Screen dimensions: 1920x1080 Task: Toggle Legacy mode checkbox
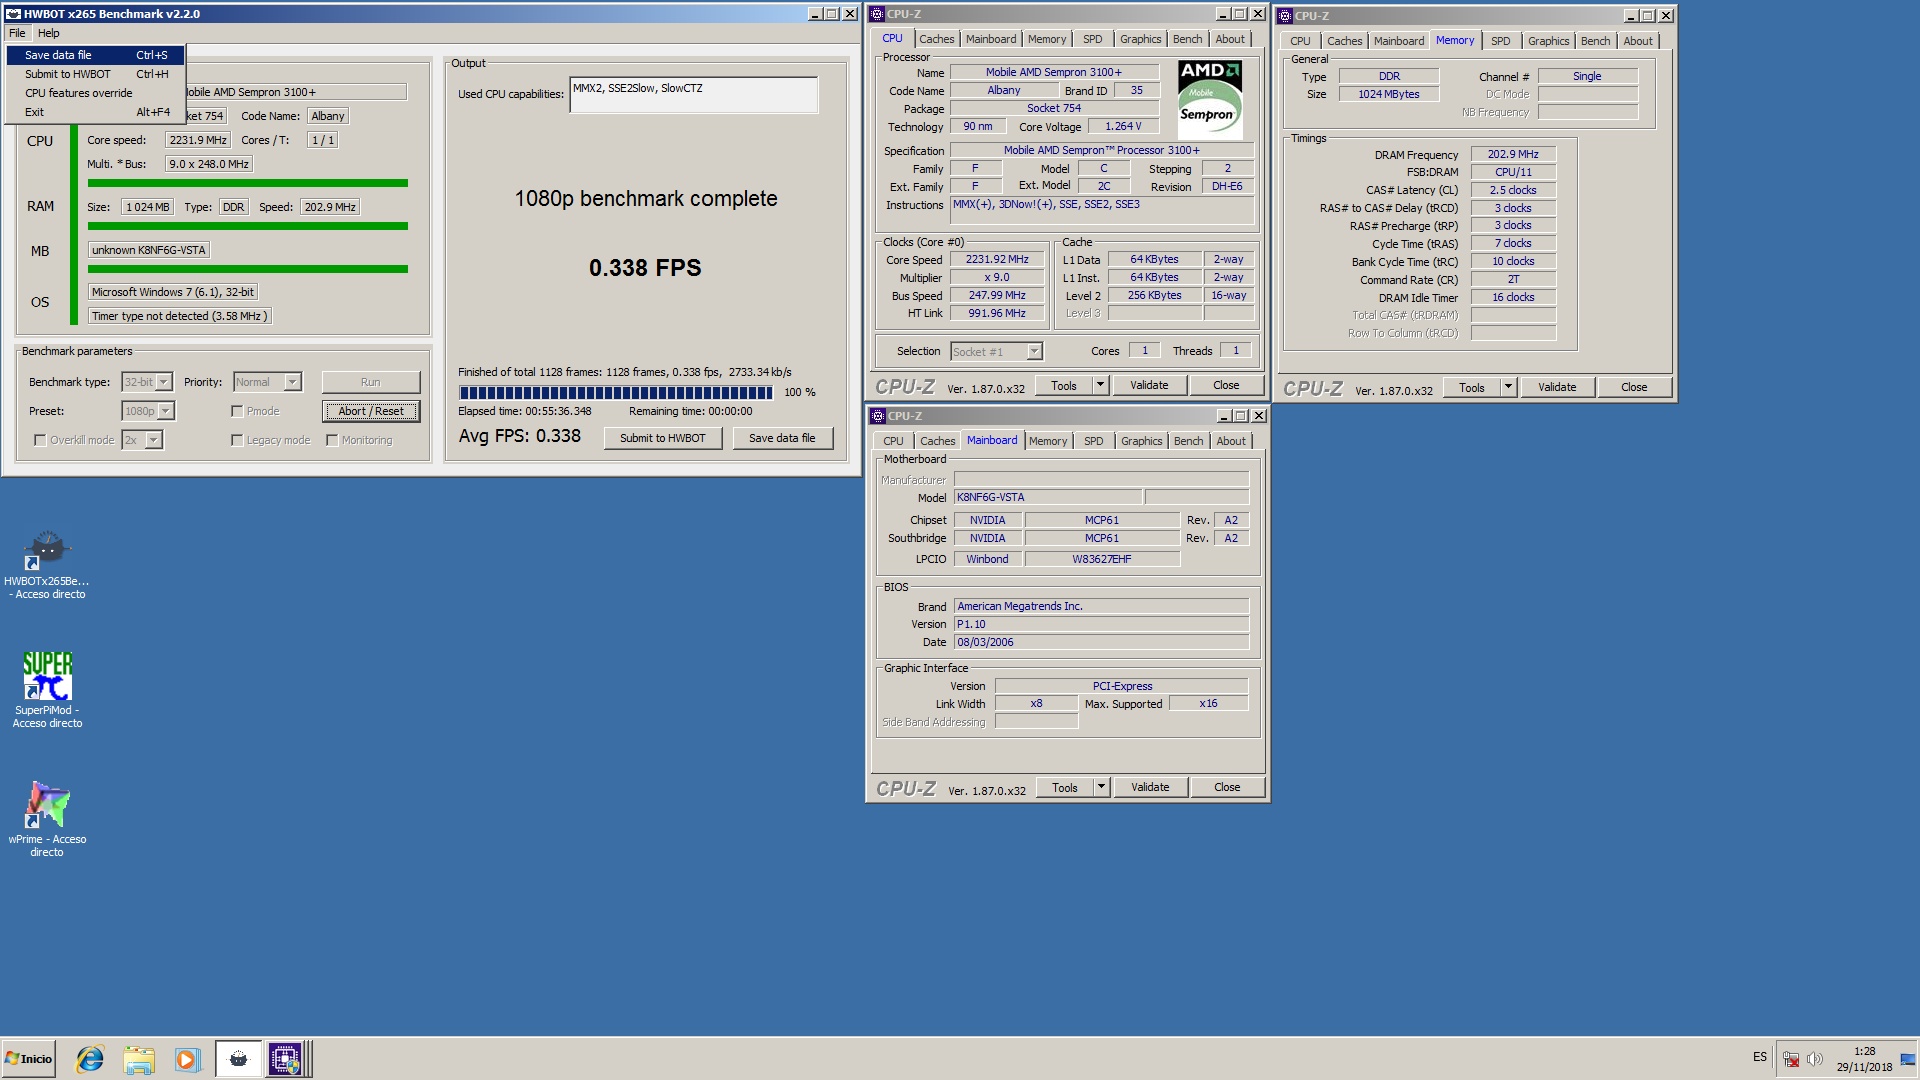237,440
